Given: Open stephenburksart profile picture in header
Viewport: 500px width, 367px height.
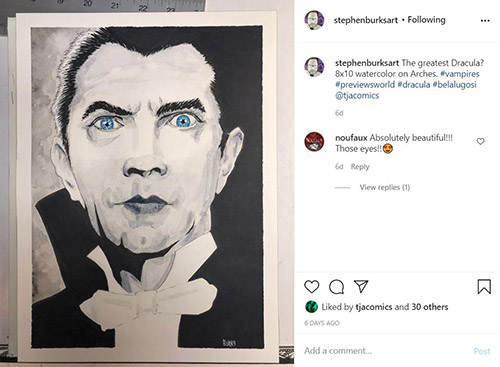Looking at the screenshot, I should point(314,20).
